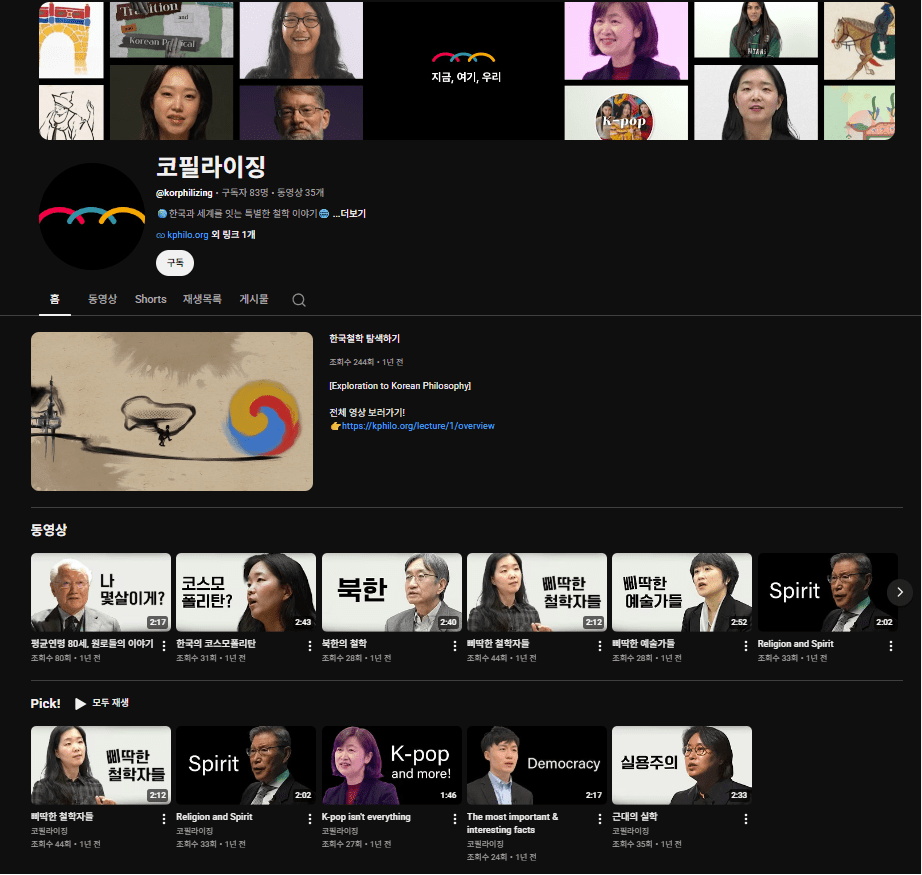Image resolution: width=922 pixels, height=875 pixels.
Task: Click The most important & interesting facts title
Action: (x=513, y=823)
